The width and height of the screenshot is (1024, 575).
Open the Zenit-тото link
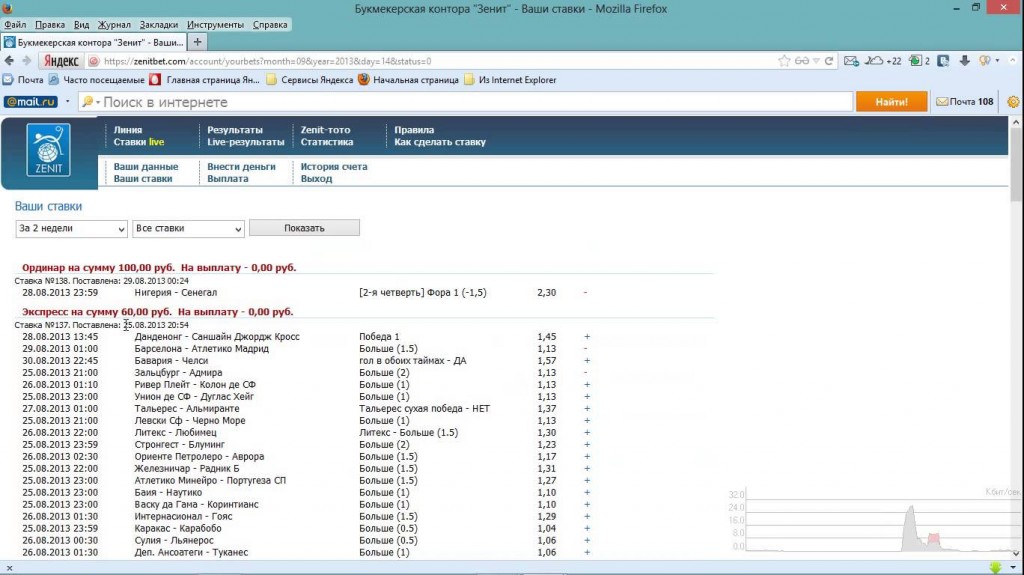(x=325, y=130)
